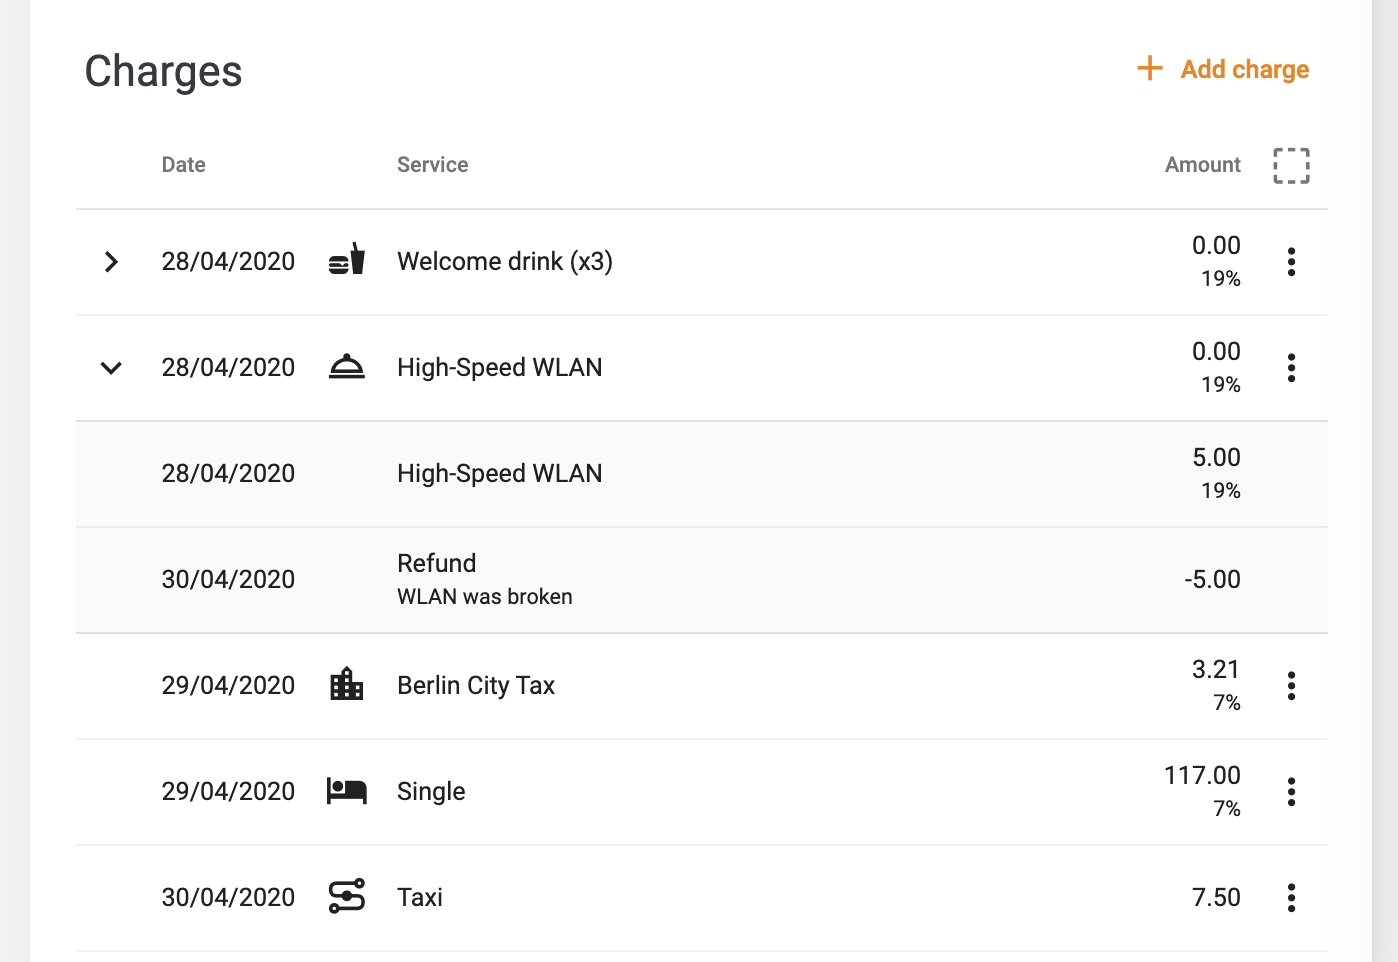Image resolution: width=1398 pixels, height=962 pixels.
Task: Click the 30/04/2020 date on Taxi row
Action: (x=228, y=898)
